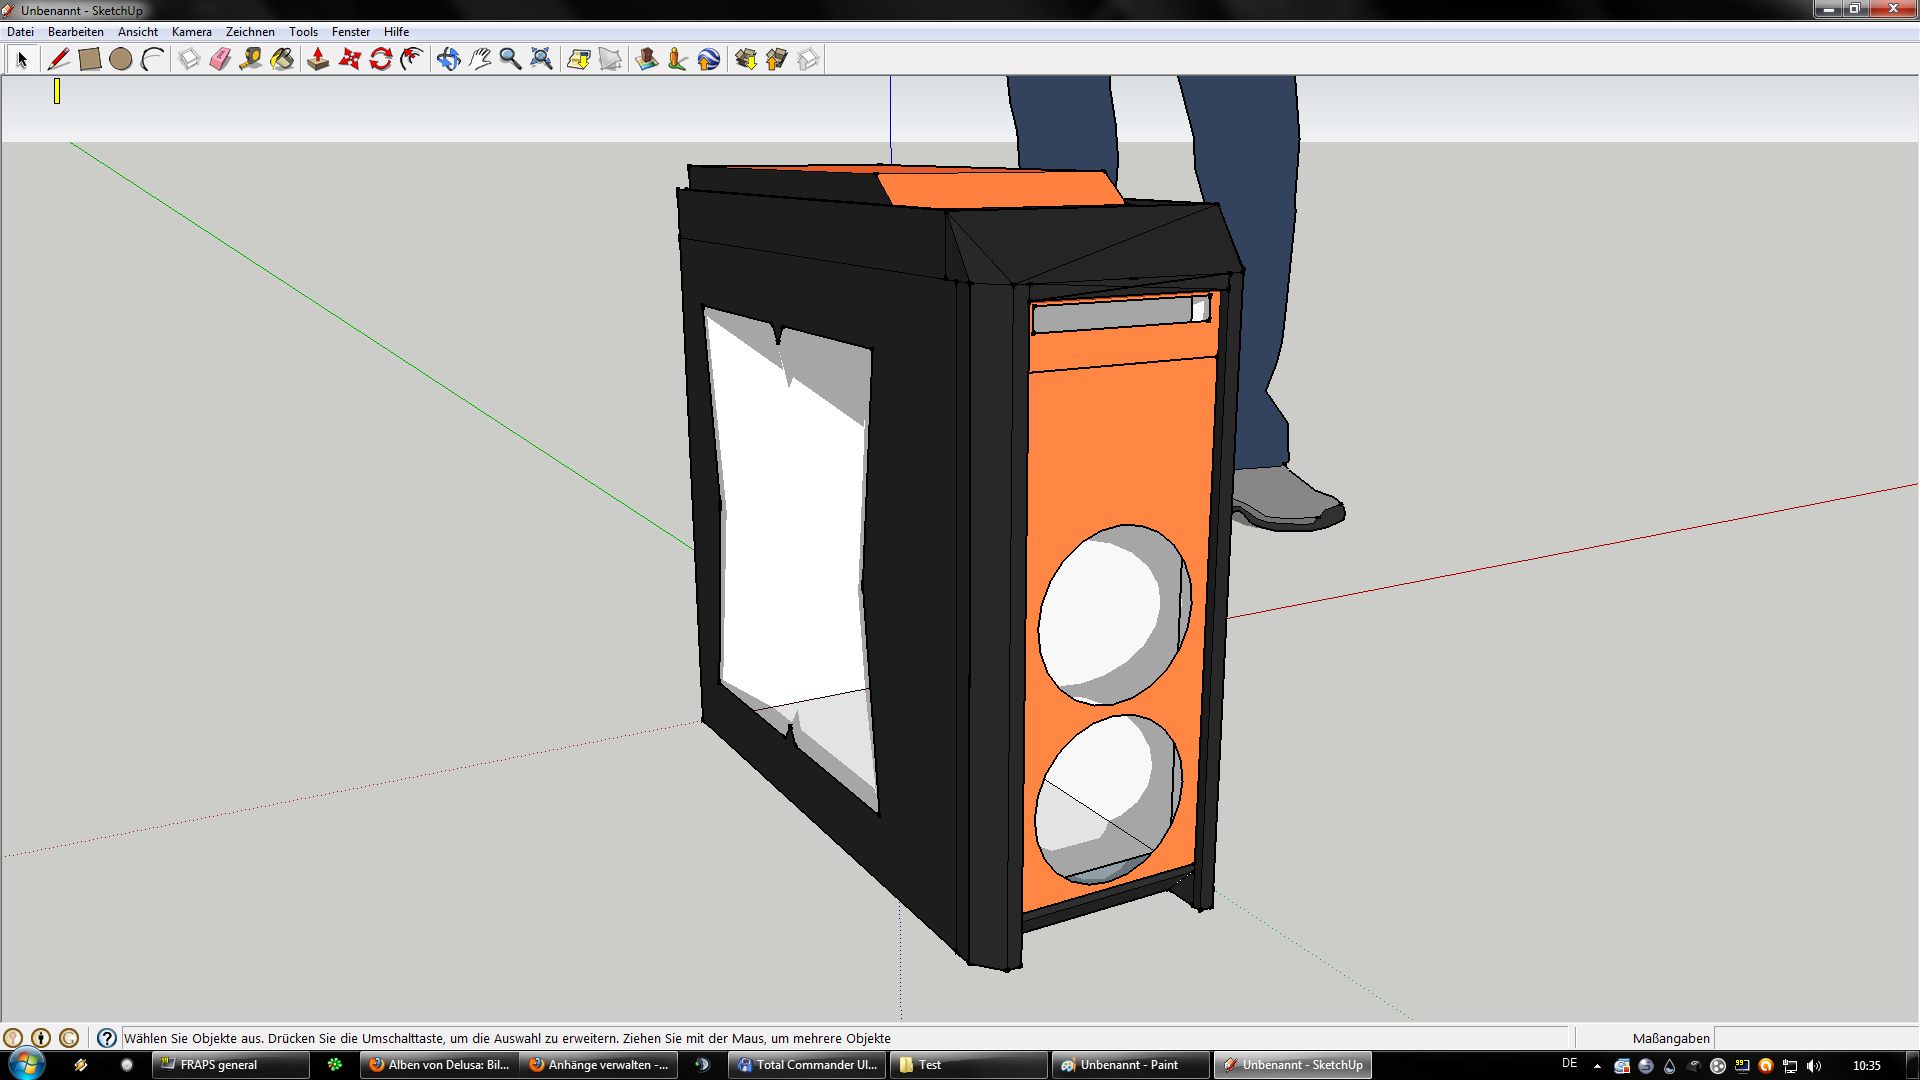Select the Orbit camera tool
The height and width of the screenshot is (1080, 1920).
(448, 60)
